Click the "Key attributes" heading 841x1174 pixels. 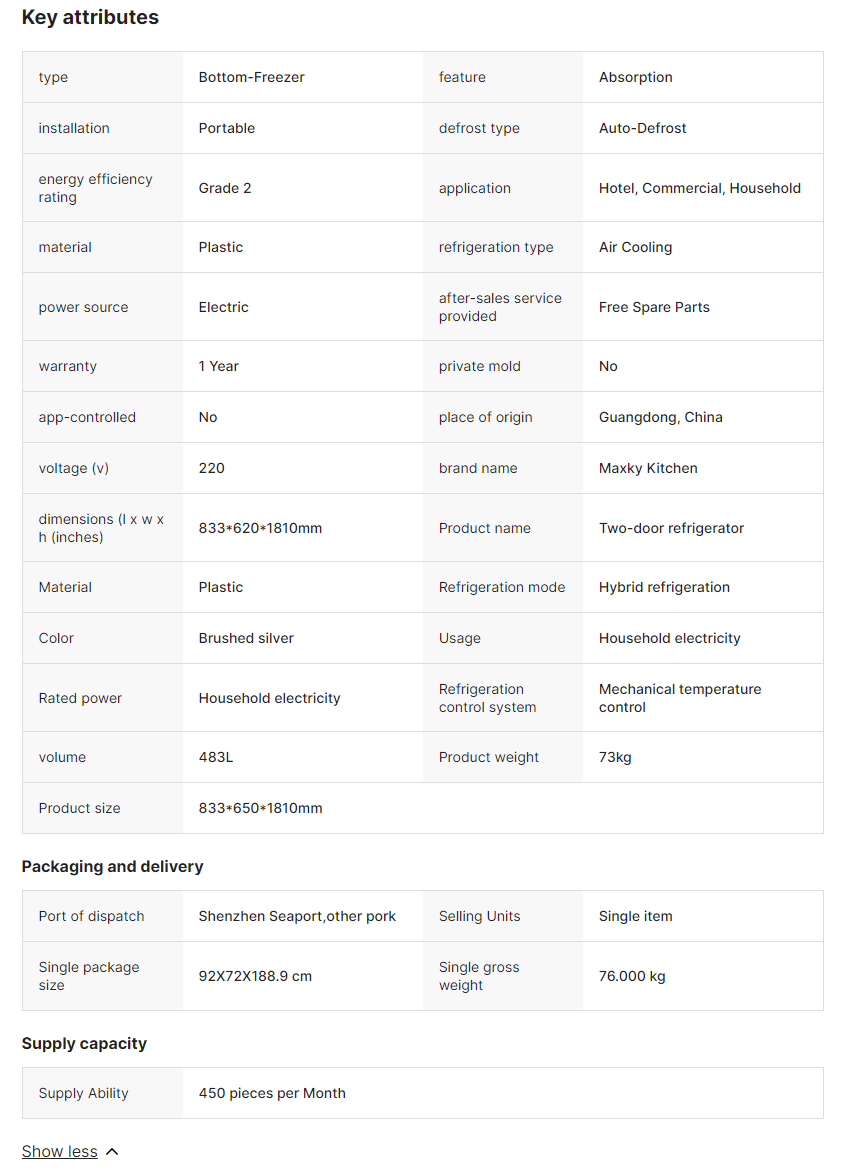[x=90, y=17]
